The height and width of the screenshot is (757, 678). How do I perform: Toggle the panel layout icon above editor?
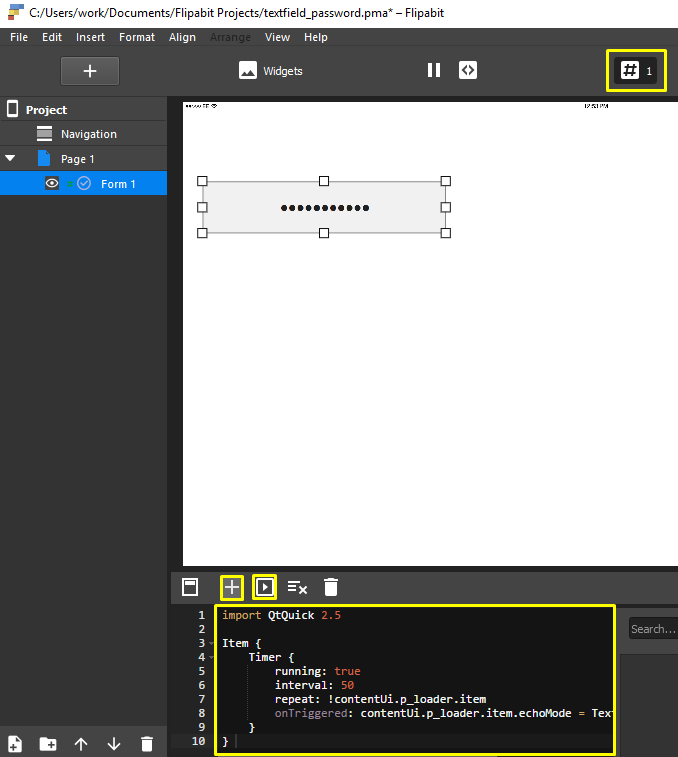[x=190, y=587]
